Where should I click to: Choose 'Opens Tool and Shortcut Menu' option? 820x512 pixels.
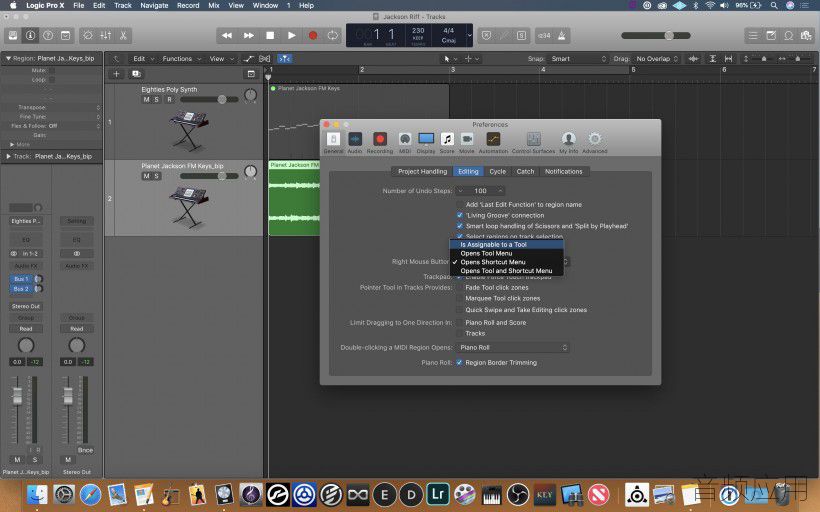tap(507, 271)
